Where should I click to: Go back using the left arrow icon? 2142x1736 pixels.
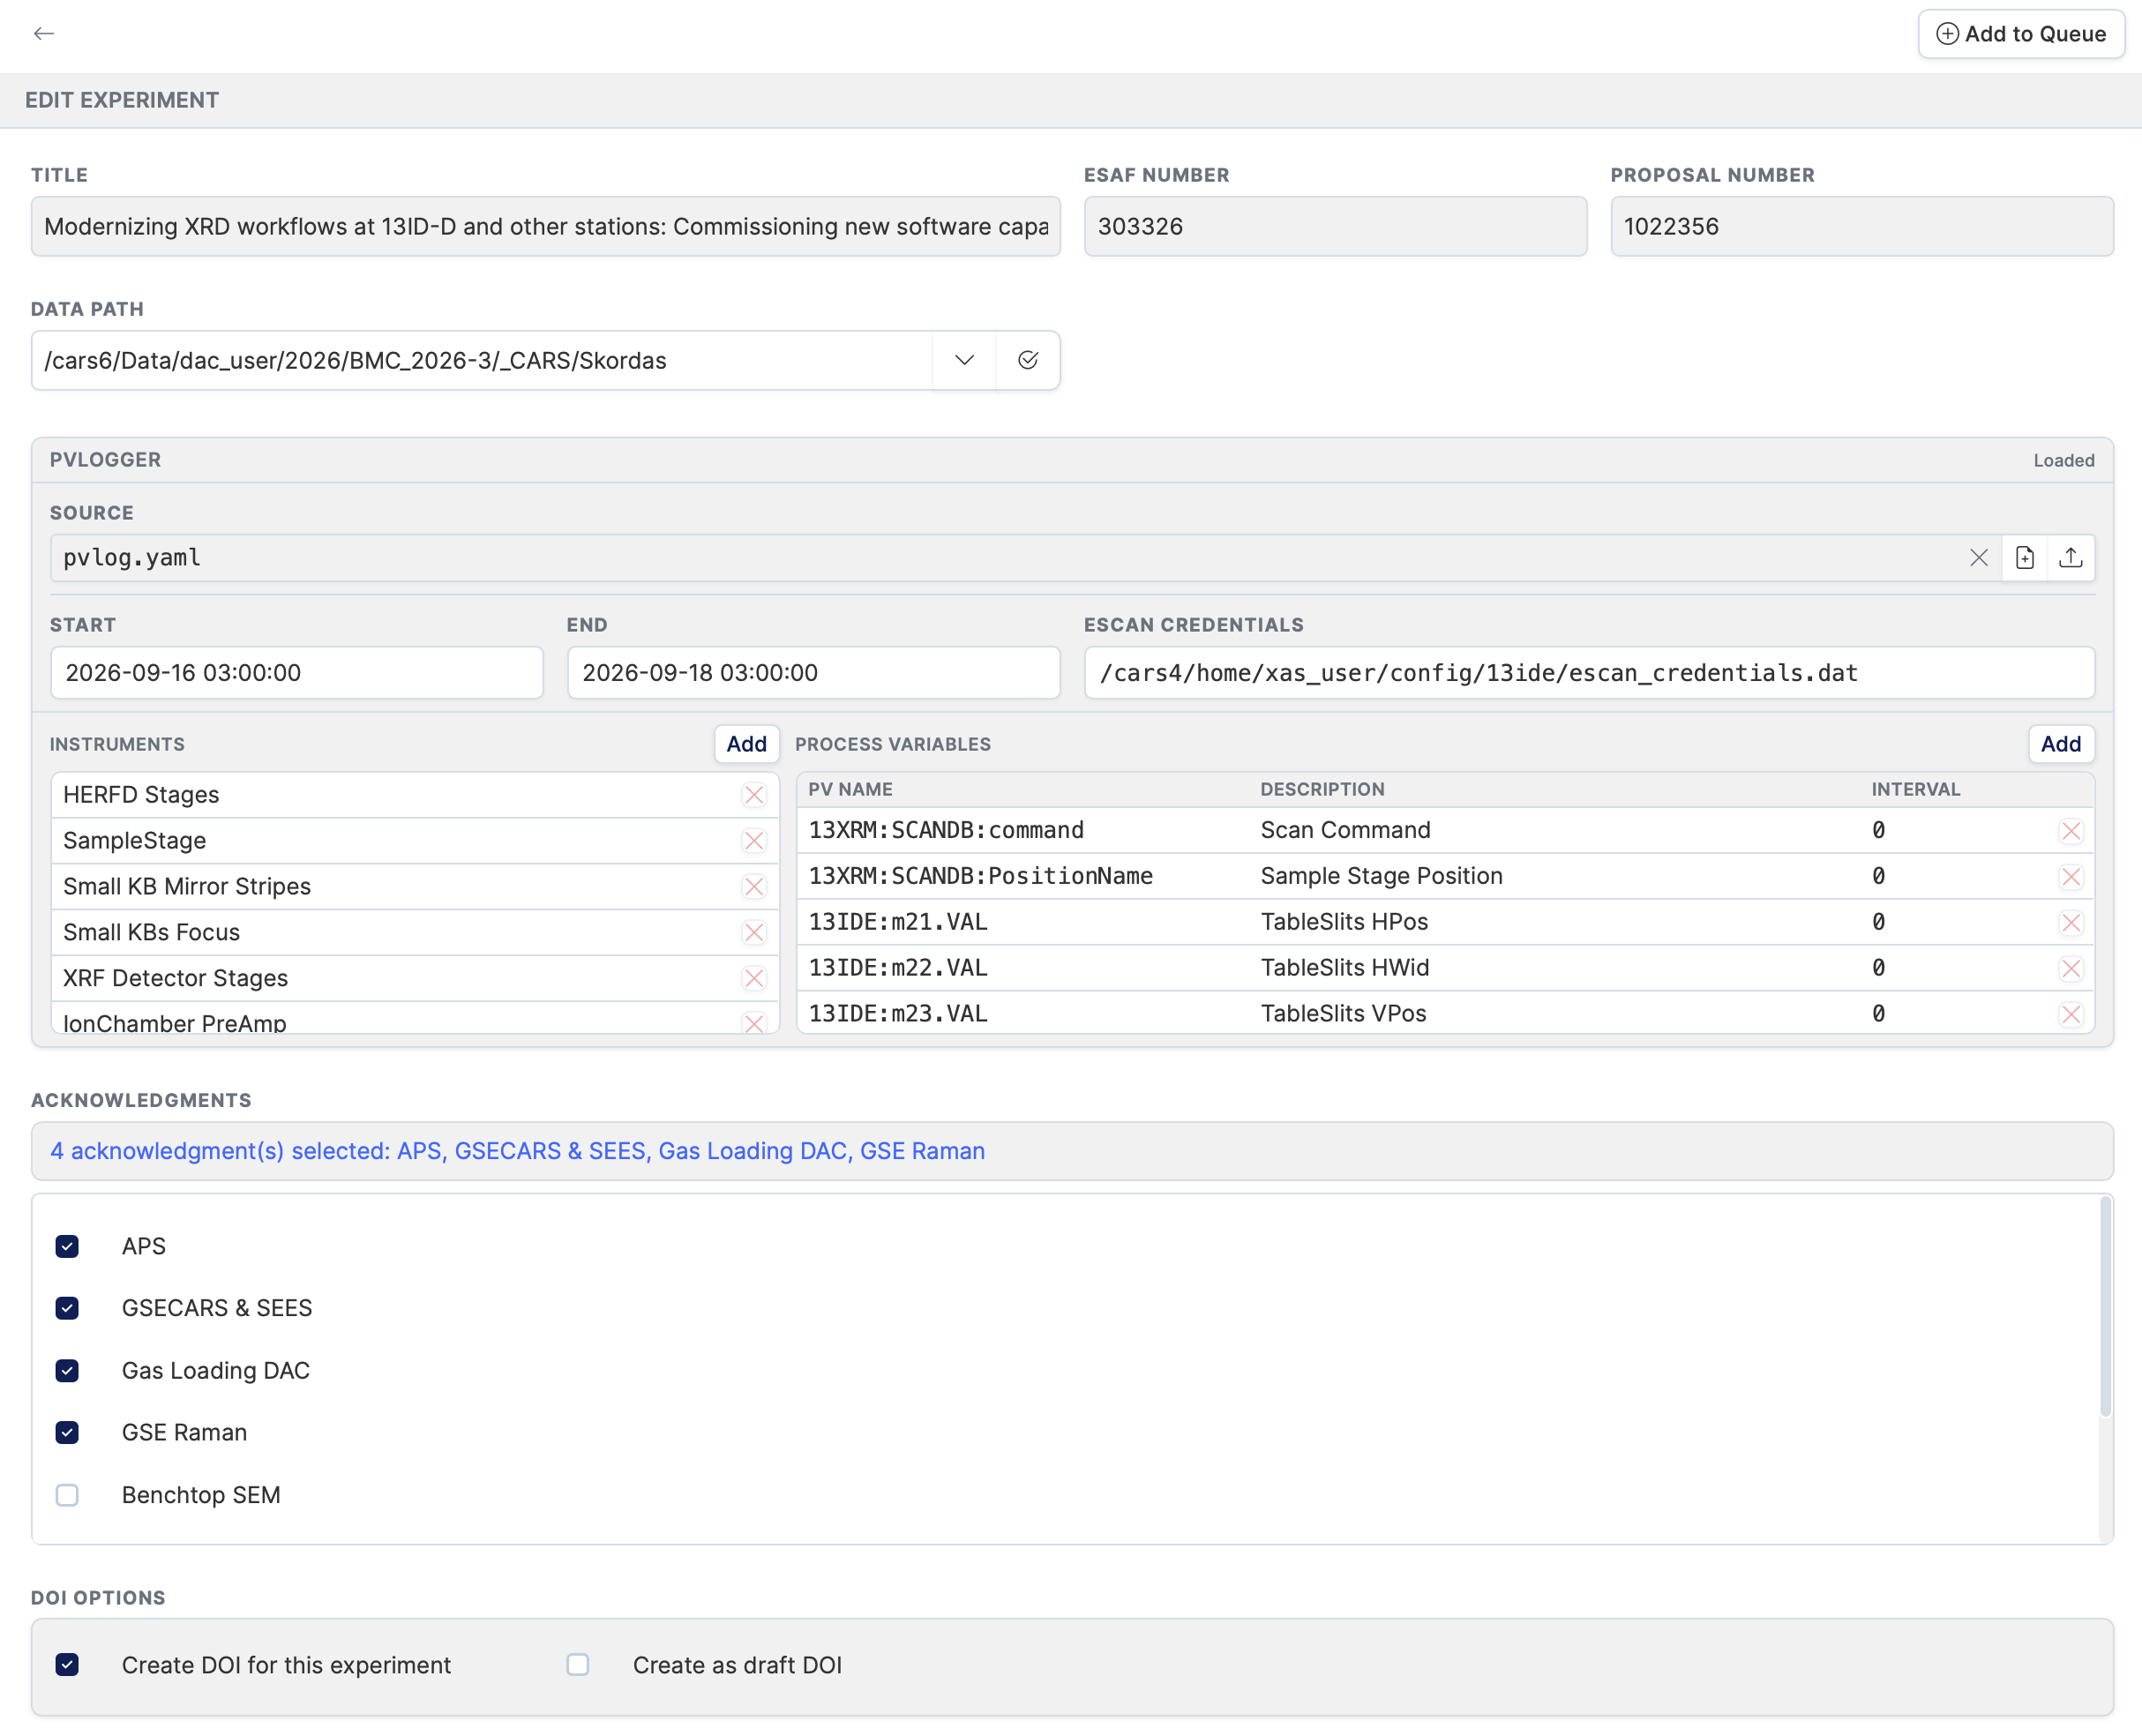pyautogui.click(x=43, y=34)
